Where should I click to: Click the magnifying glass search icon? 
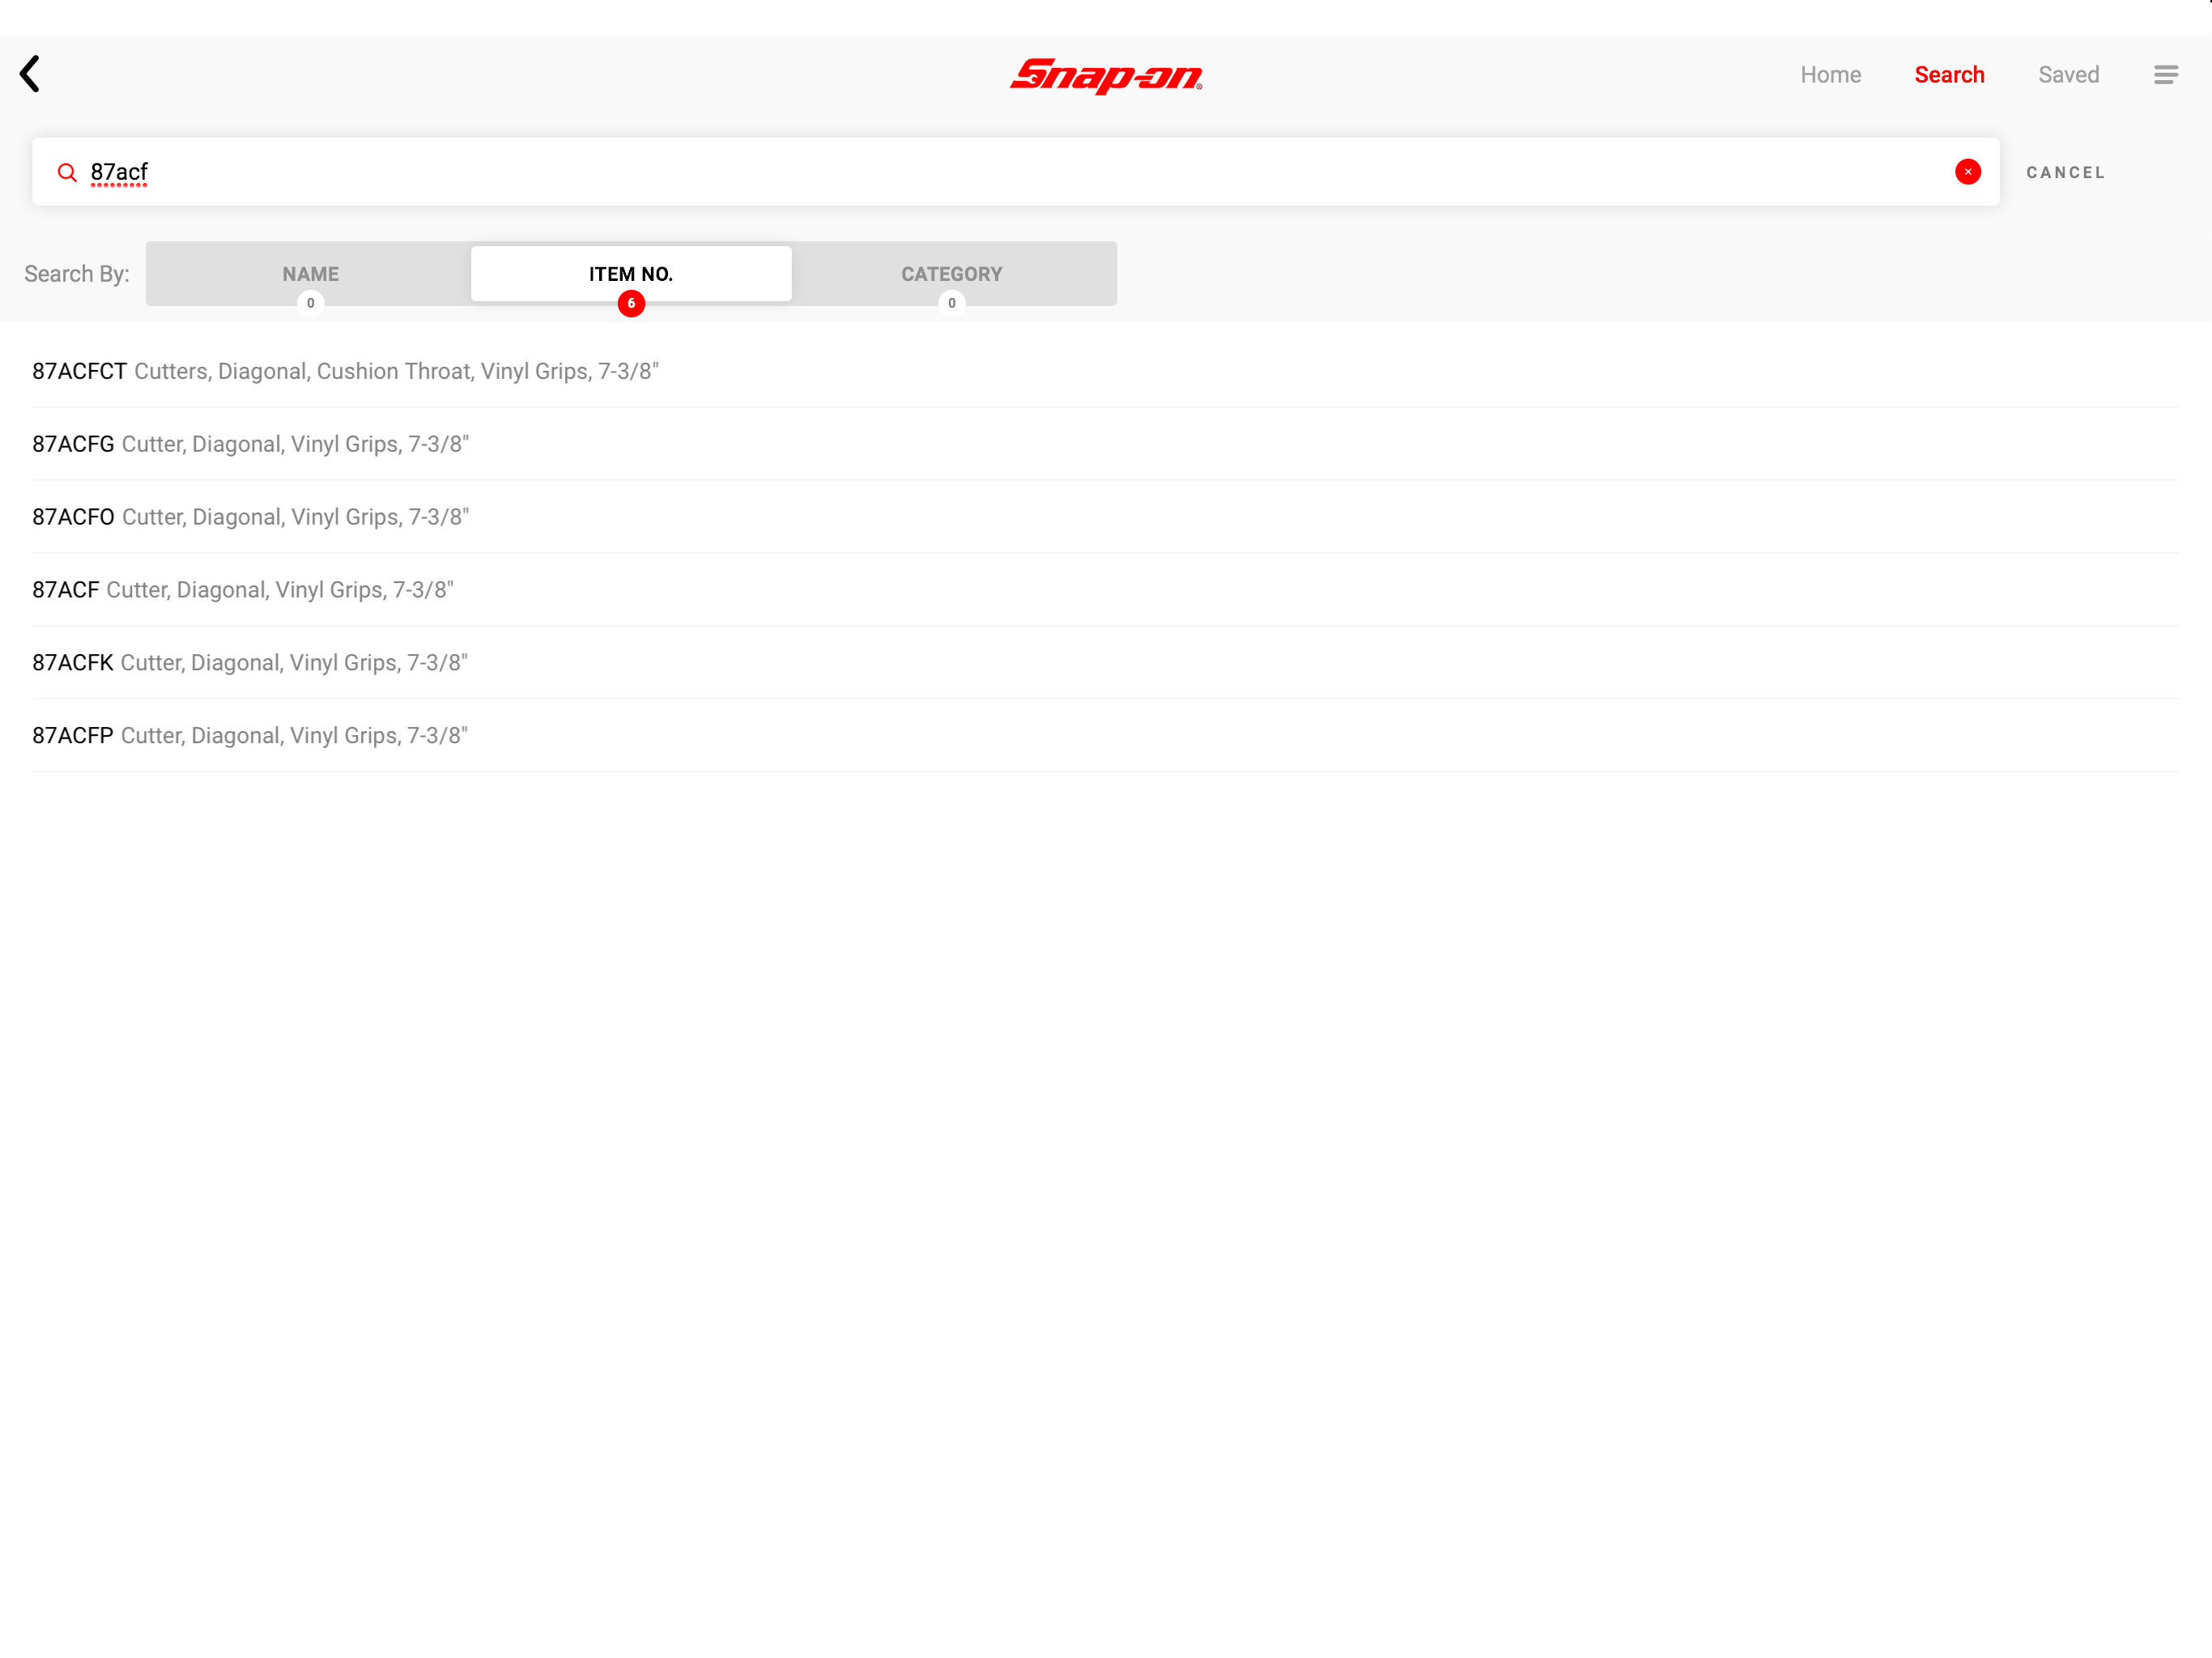pos(67,173)
